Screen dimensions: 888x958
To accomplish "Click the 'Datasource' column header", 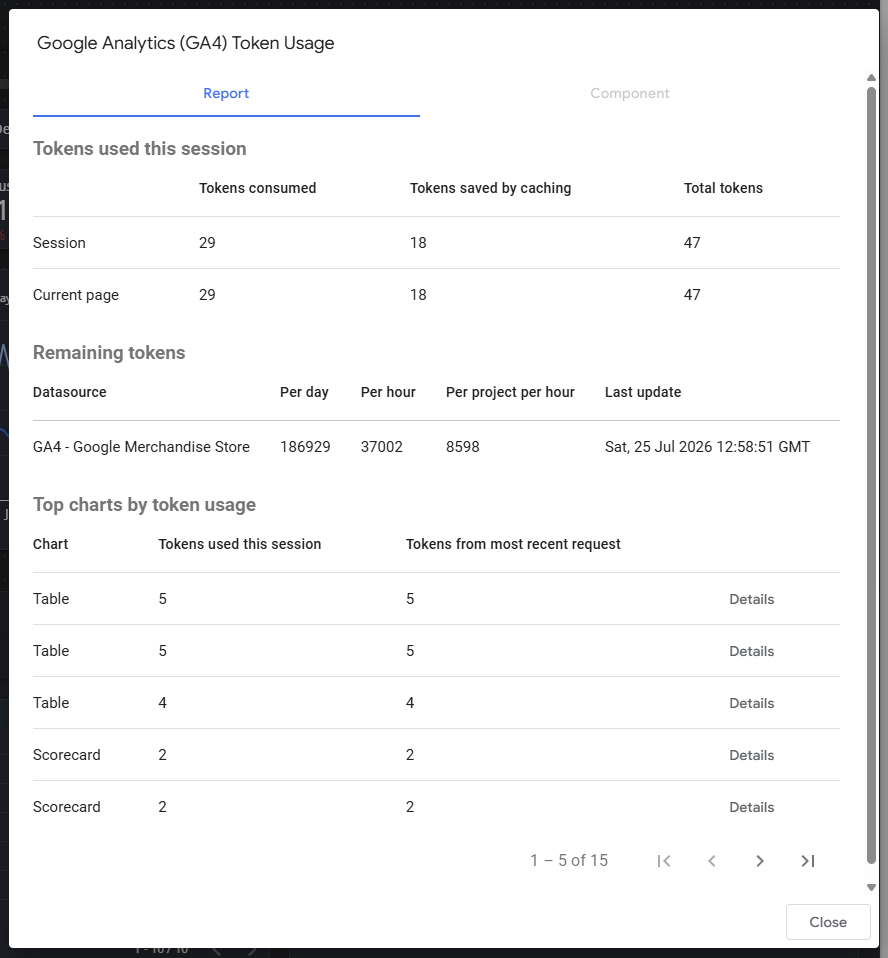I will pyautogui.click(x=70, y=392).
